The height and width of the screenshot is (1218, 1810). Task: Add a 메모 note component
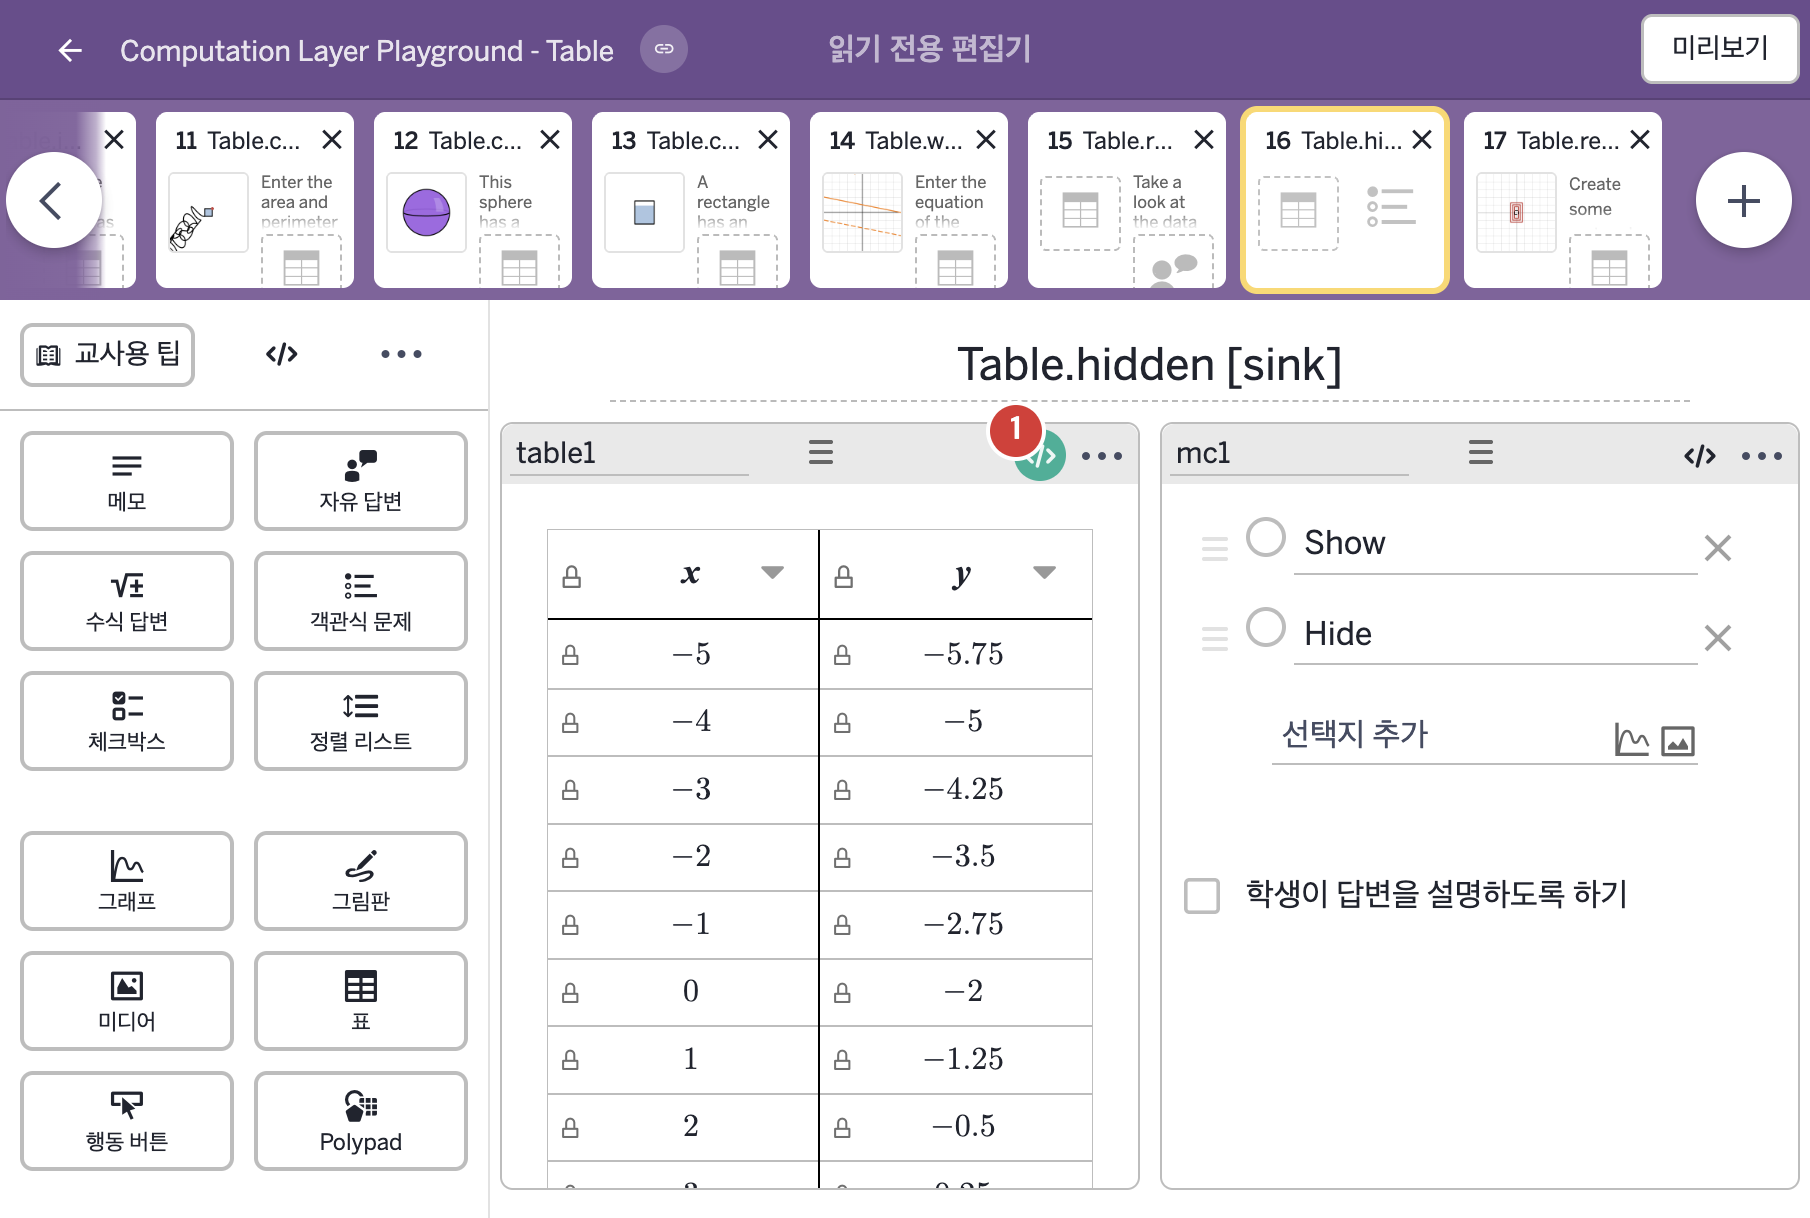[x=127, y=481]
